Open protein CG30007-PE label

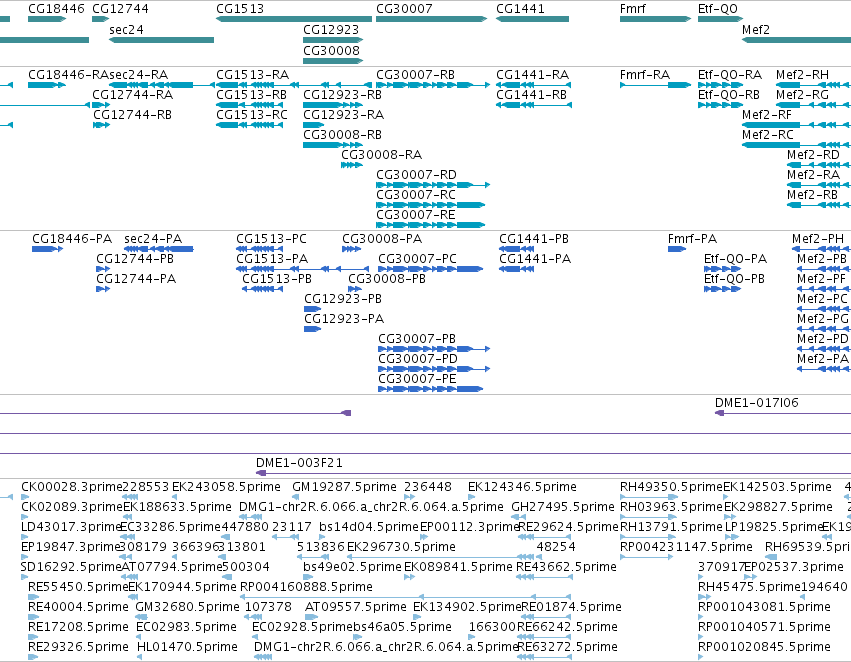tap(417, 379)
